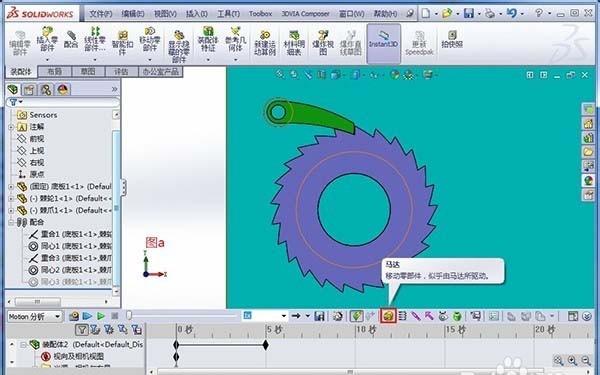Click the timeline Zoom In magnifier
The image size is (600, 375).
[x=572, y=360]
